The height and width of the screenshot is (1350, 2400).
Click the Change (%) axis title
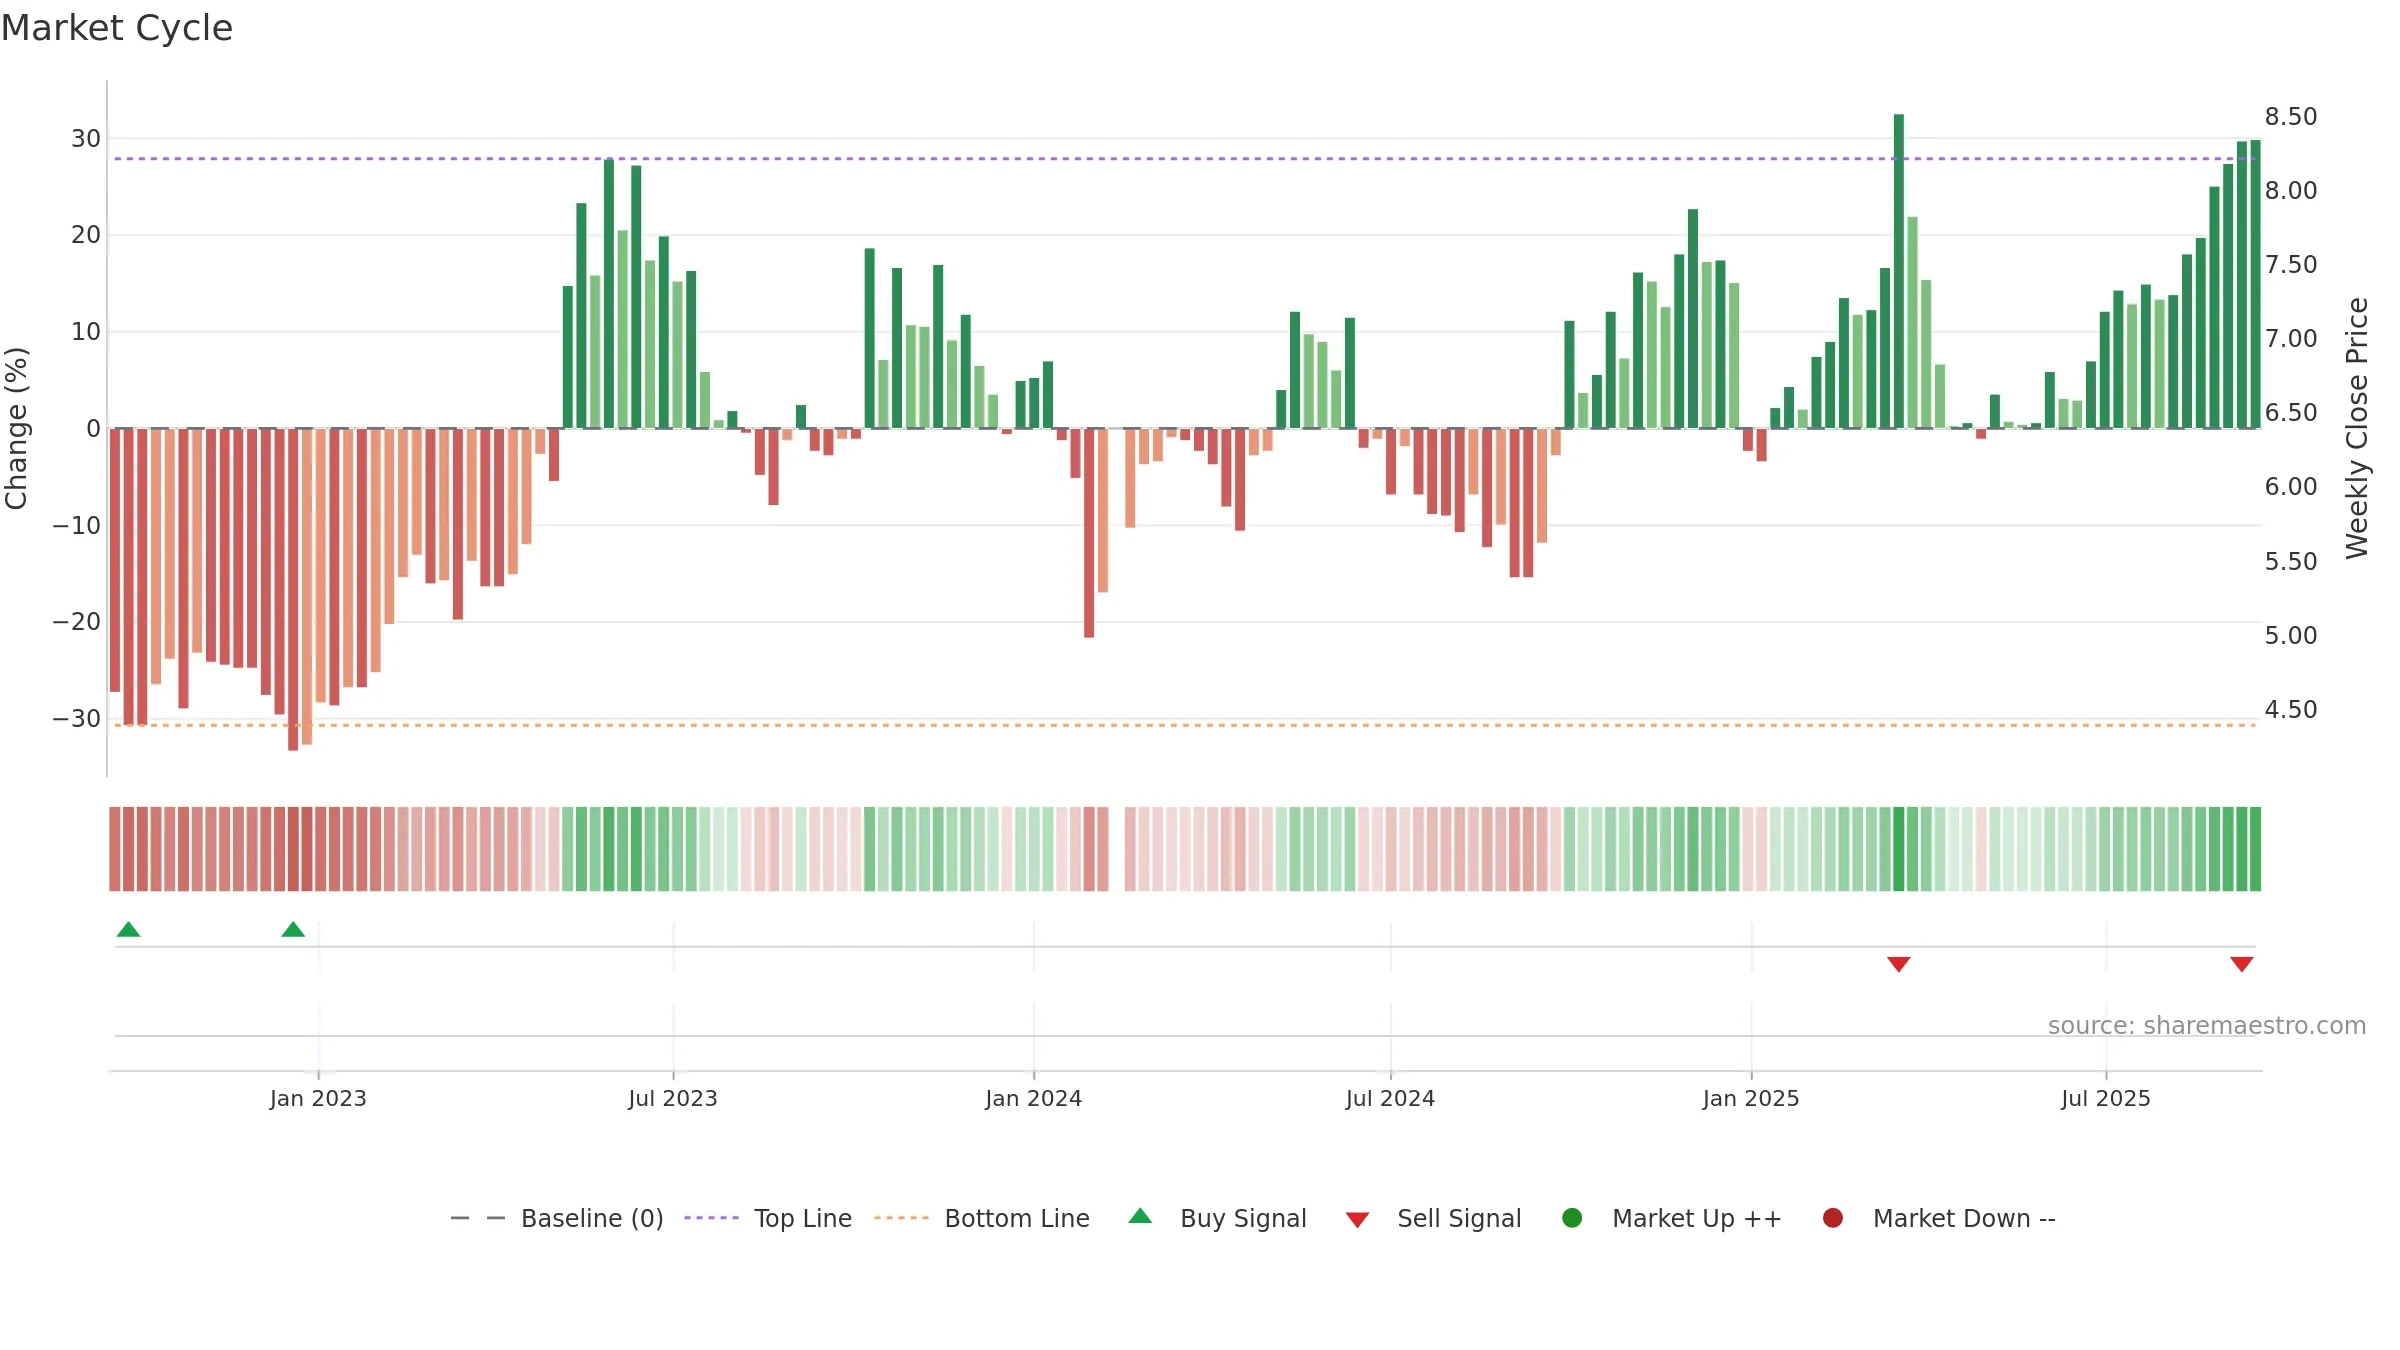16,428
